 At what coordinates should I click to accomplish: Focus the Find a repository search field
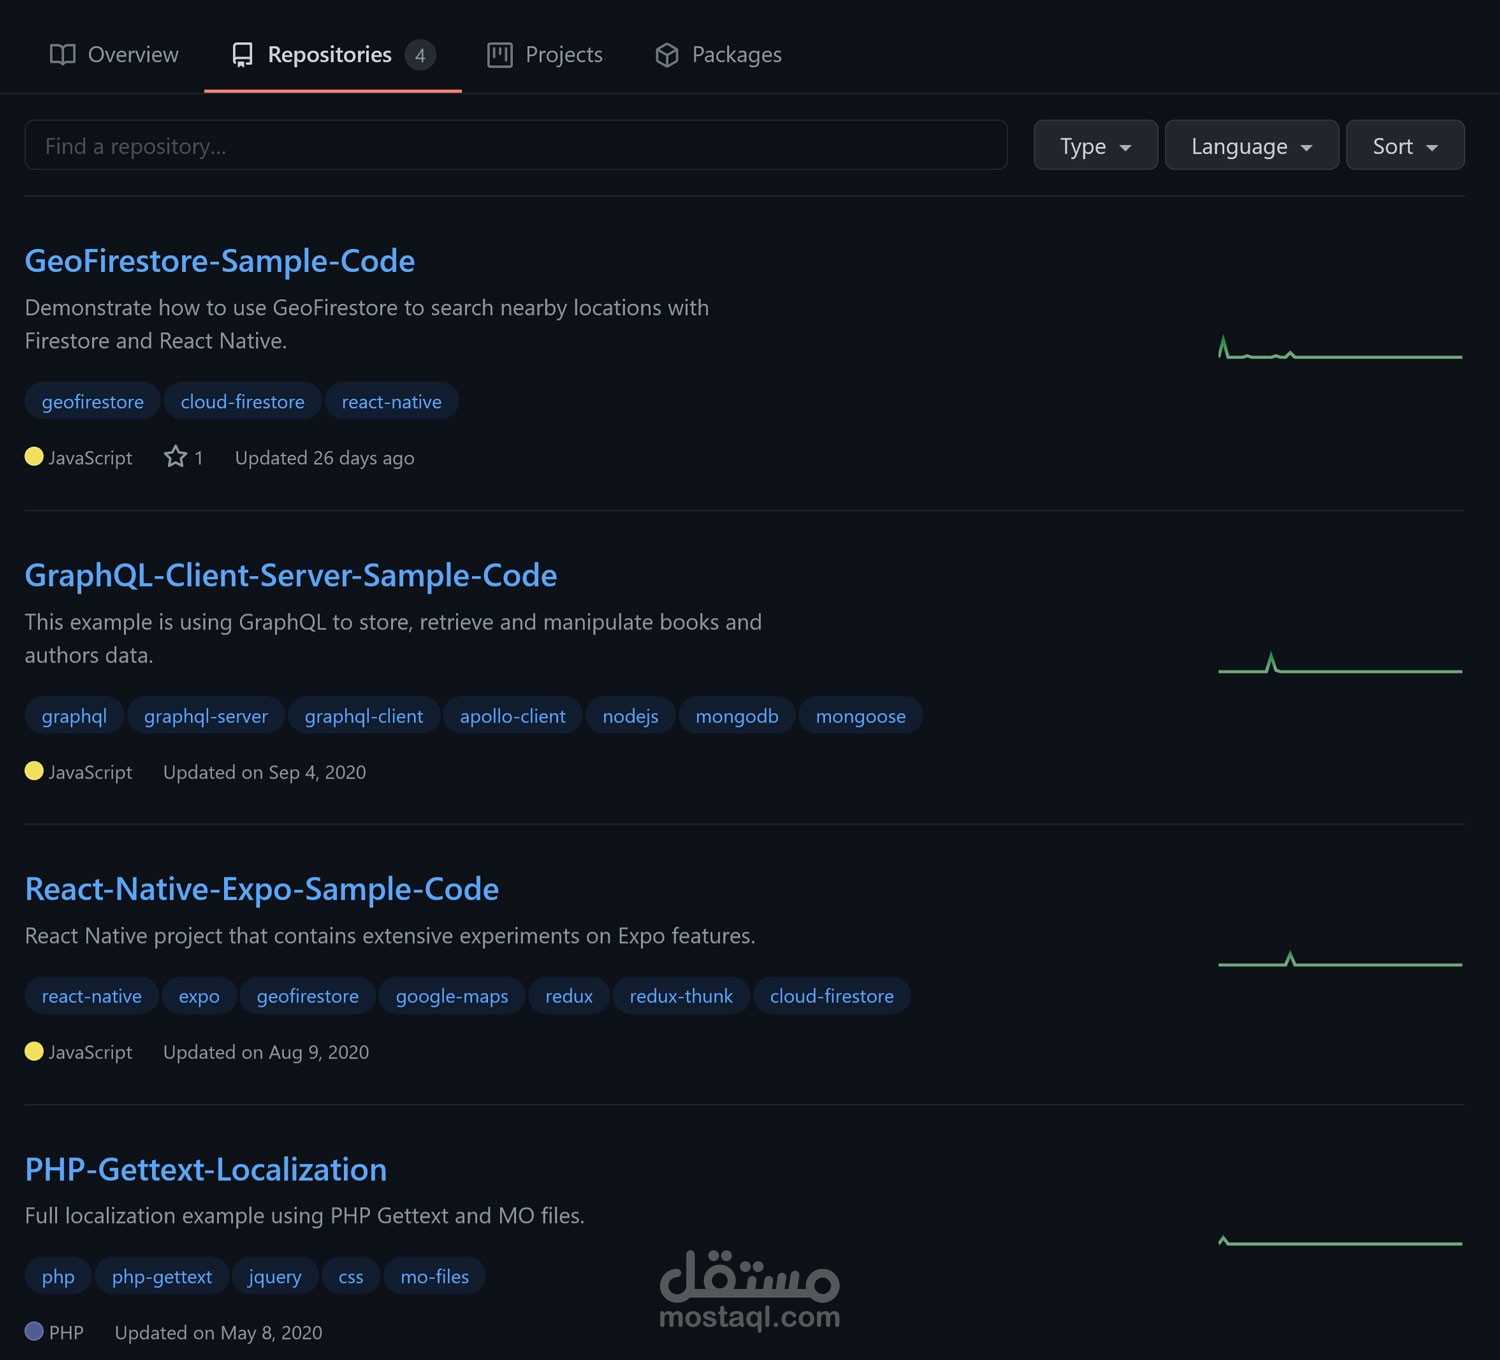516,145
